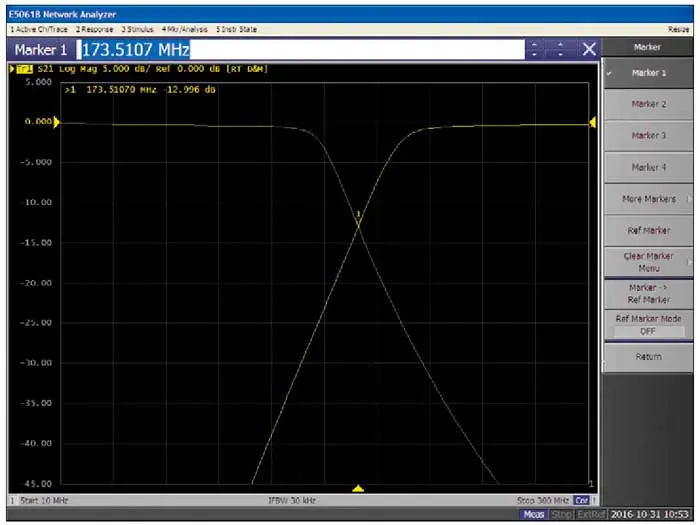Click the marker 1 readout text

pyautogui.click(x=140, y=89)
